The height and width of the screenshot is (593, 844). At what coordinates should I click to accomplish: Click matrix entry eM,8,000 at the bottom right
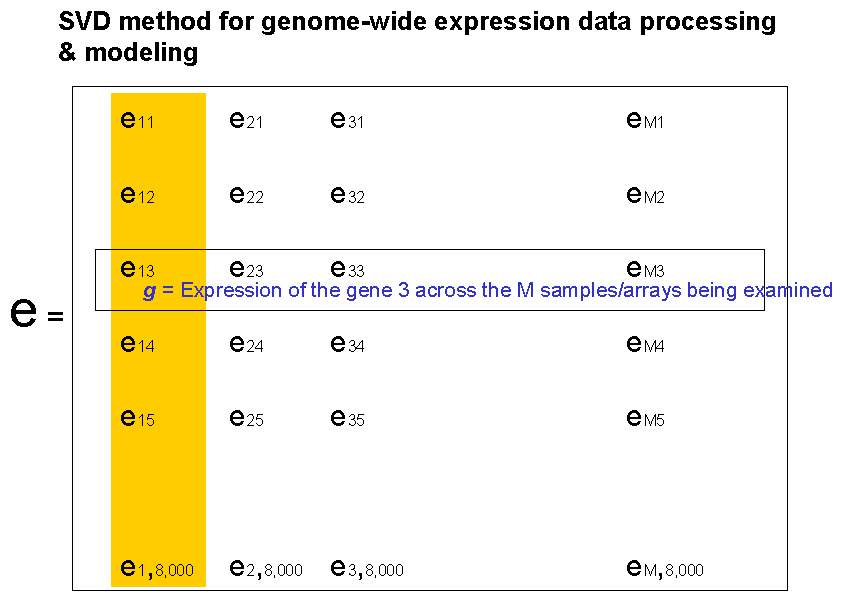click(x=664, y=568)
